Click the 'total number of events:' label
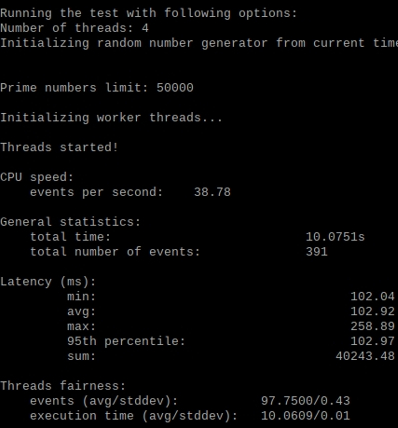 pyautogui.click(x=115, y=252)
